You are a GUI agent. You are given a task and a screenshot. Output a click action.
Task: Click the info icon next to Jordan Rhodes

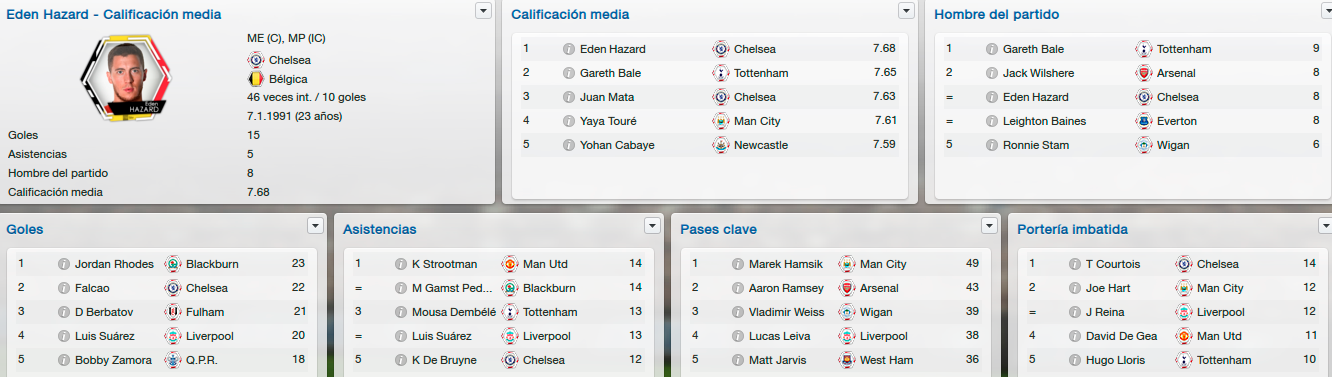click(x=64, y=264)
